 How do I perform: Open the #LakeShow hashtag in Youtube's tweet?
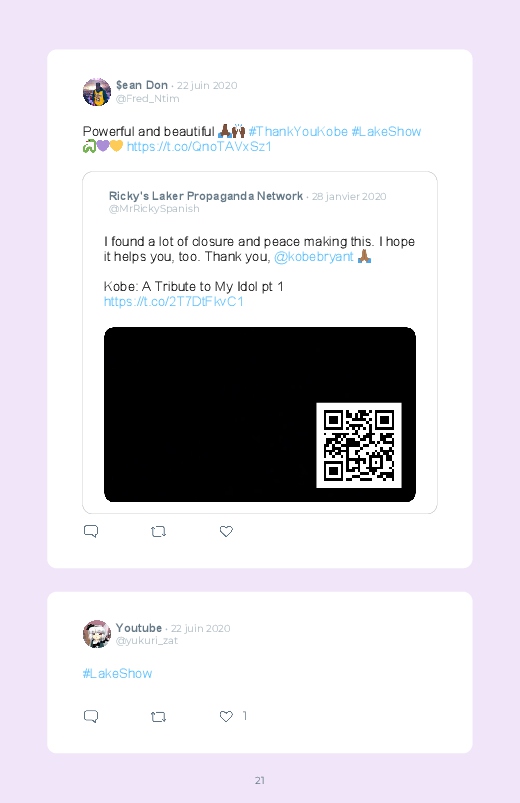point(117,673)
